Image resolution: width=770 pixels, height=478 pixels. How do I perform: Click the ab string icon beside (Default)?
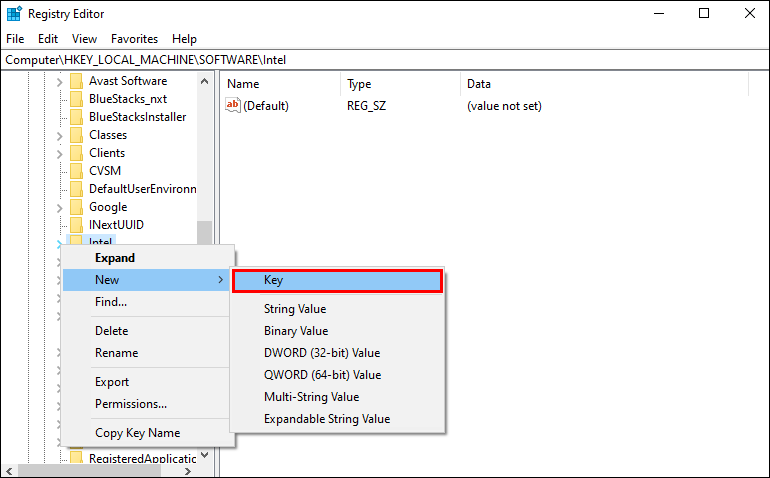tap(233, 105)
